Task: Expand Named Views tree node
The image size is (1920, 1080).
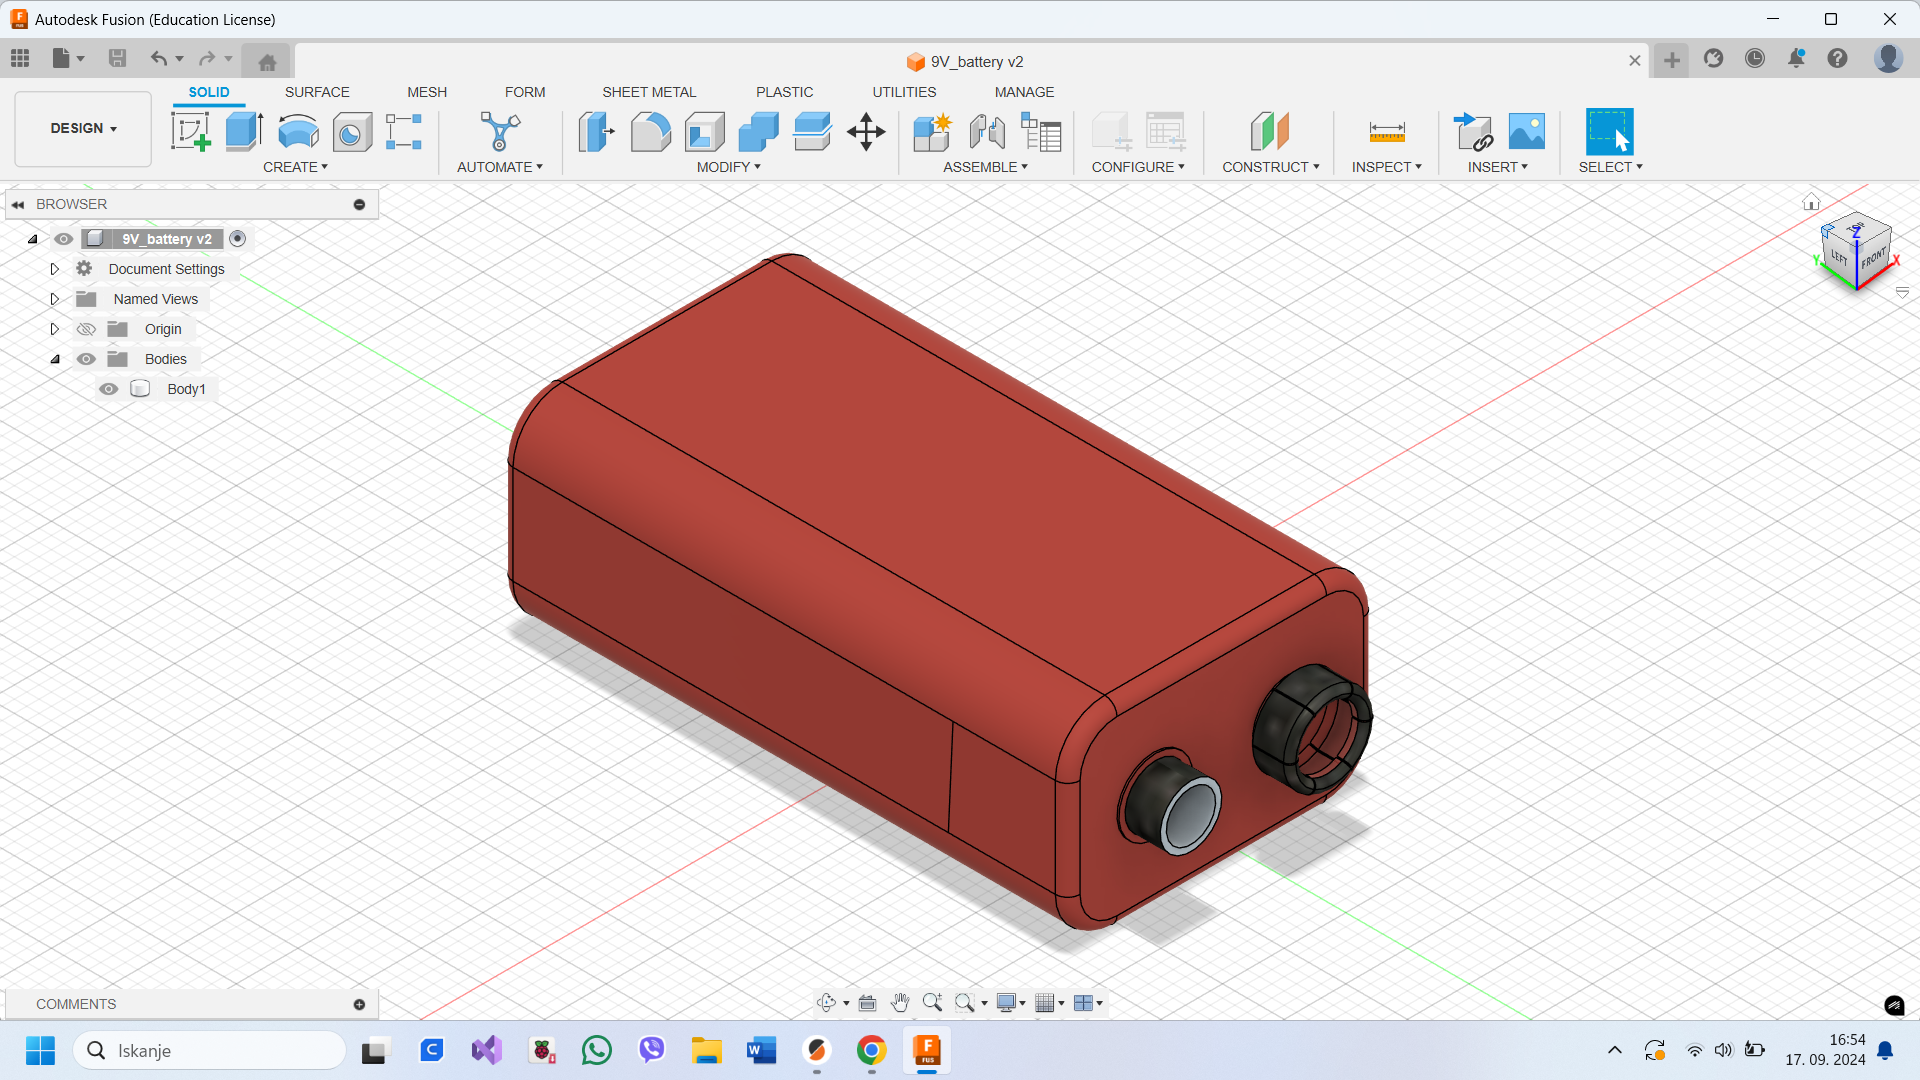Action: point(55,299)
